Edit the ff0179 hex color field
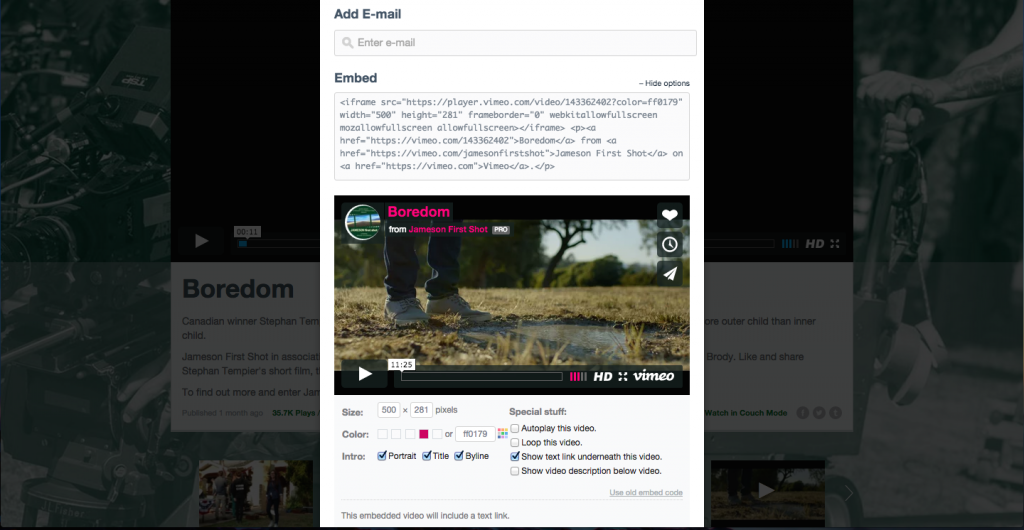1024x530 pixels. (475, 434)
